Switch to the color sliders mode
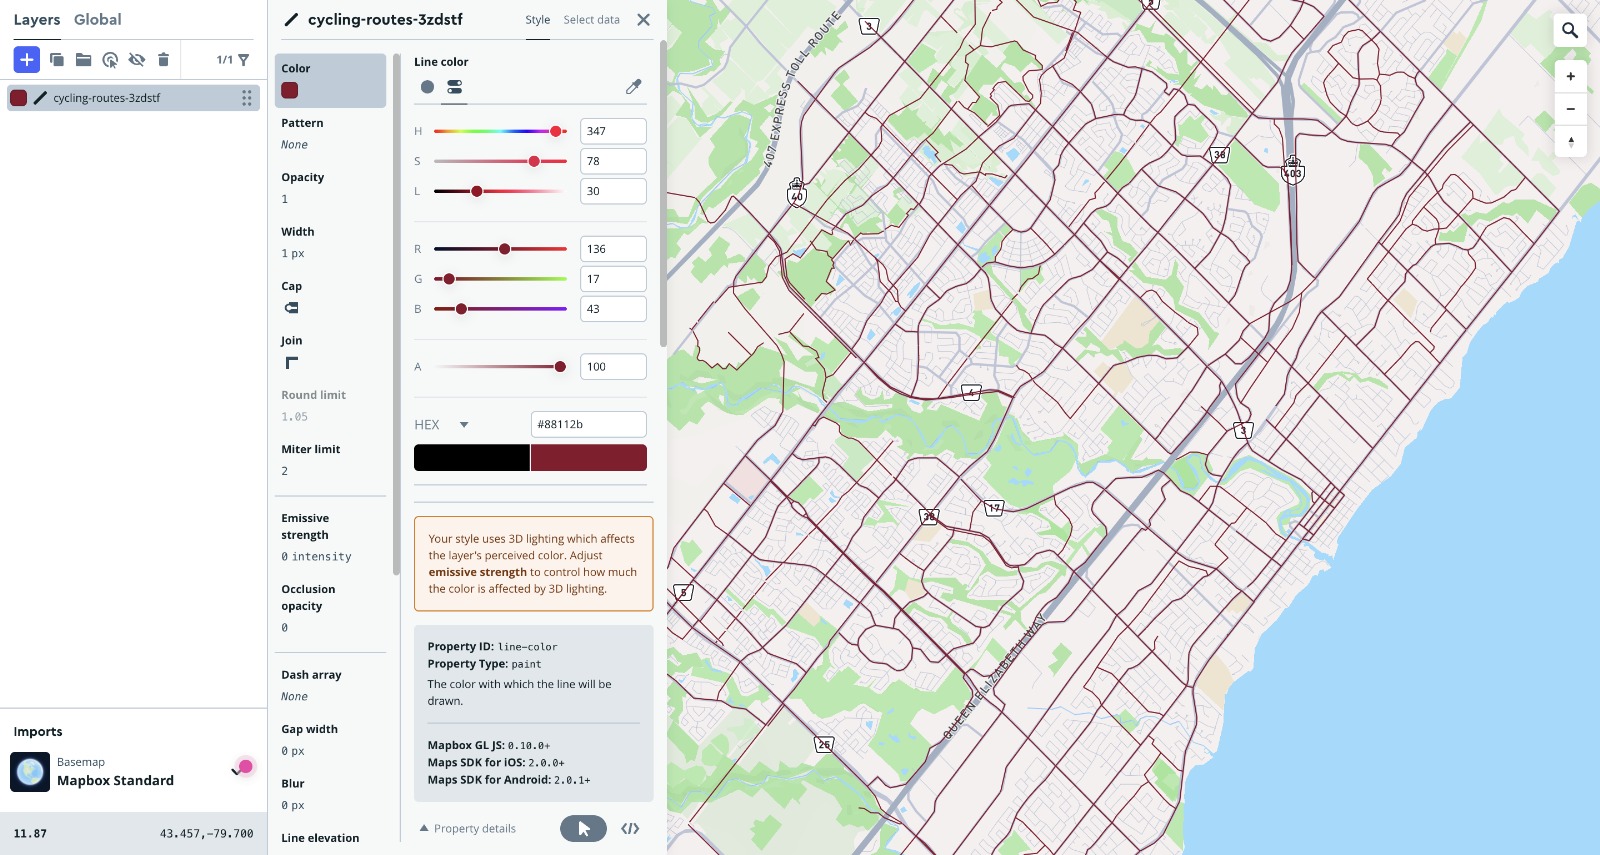The image size is (1600, 855). coord(455,87)
